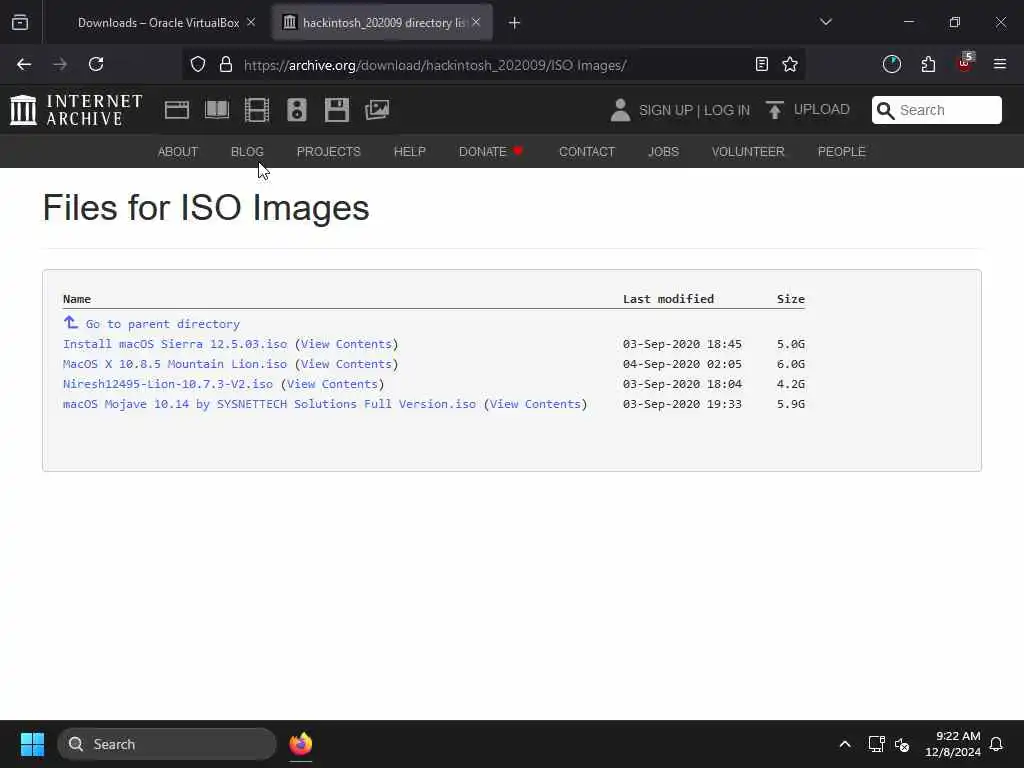
Task: Open the PROJECTS menu item
Action: (328, 152)
